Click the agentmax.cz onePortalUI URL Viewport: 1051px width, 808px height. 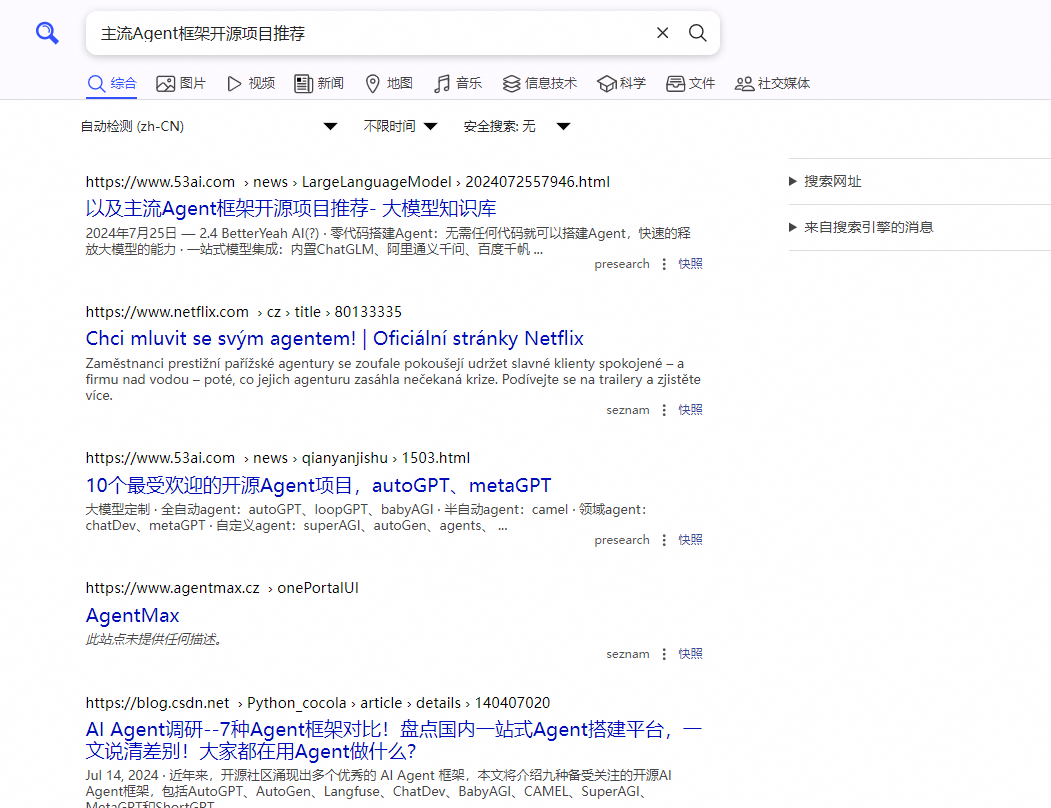pyautogui.click(x=222, y=589)
